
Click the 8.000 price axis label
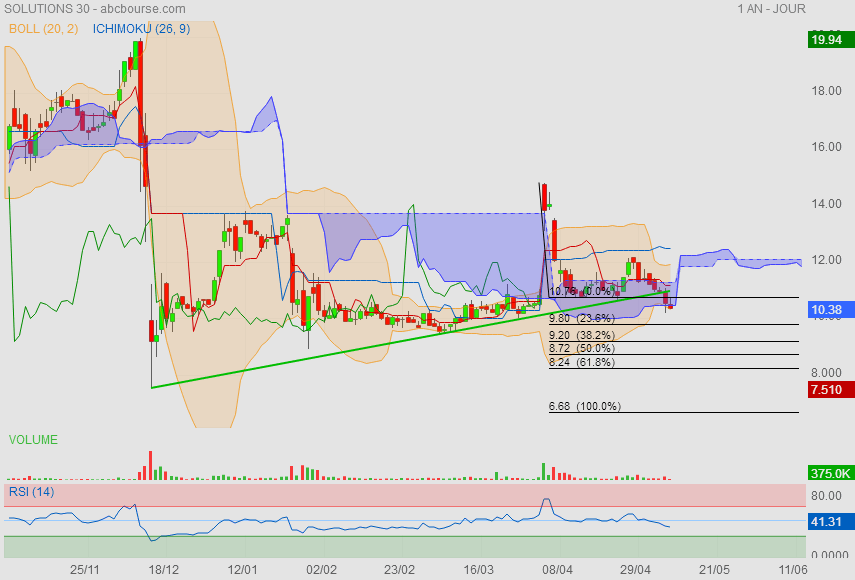click(826, 373)
